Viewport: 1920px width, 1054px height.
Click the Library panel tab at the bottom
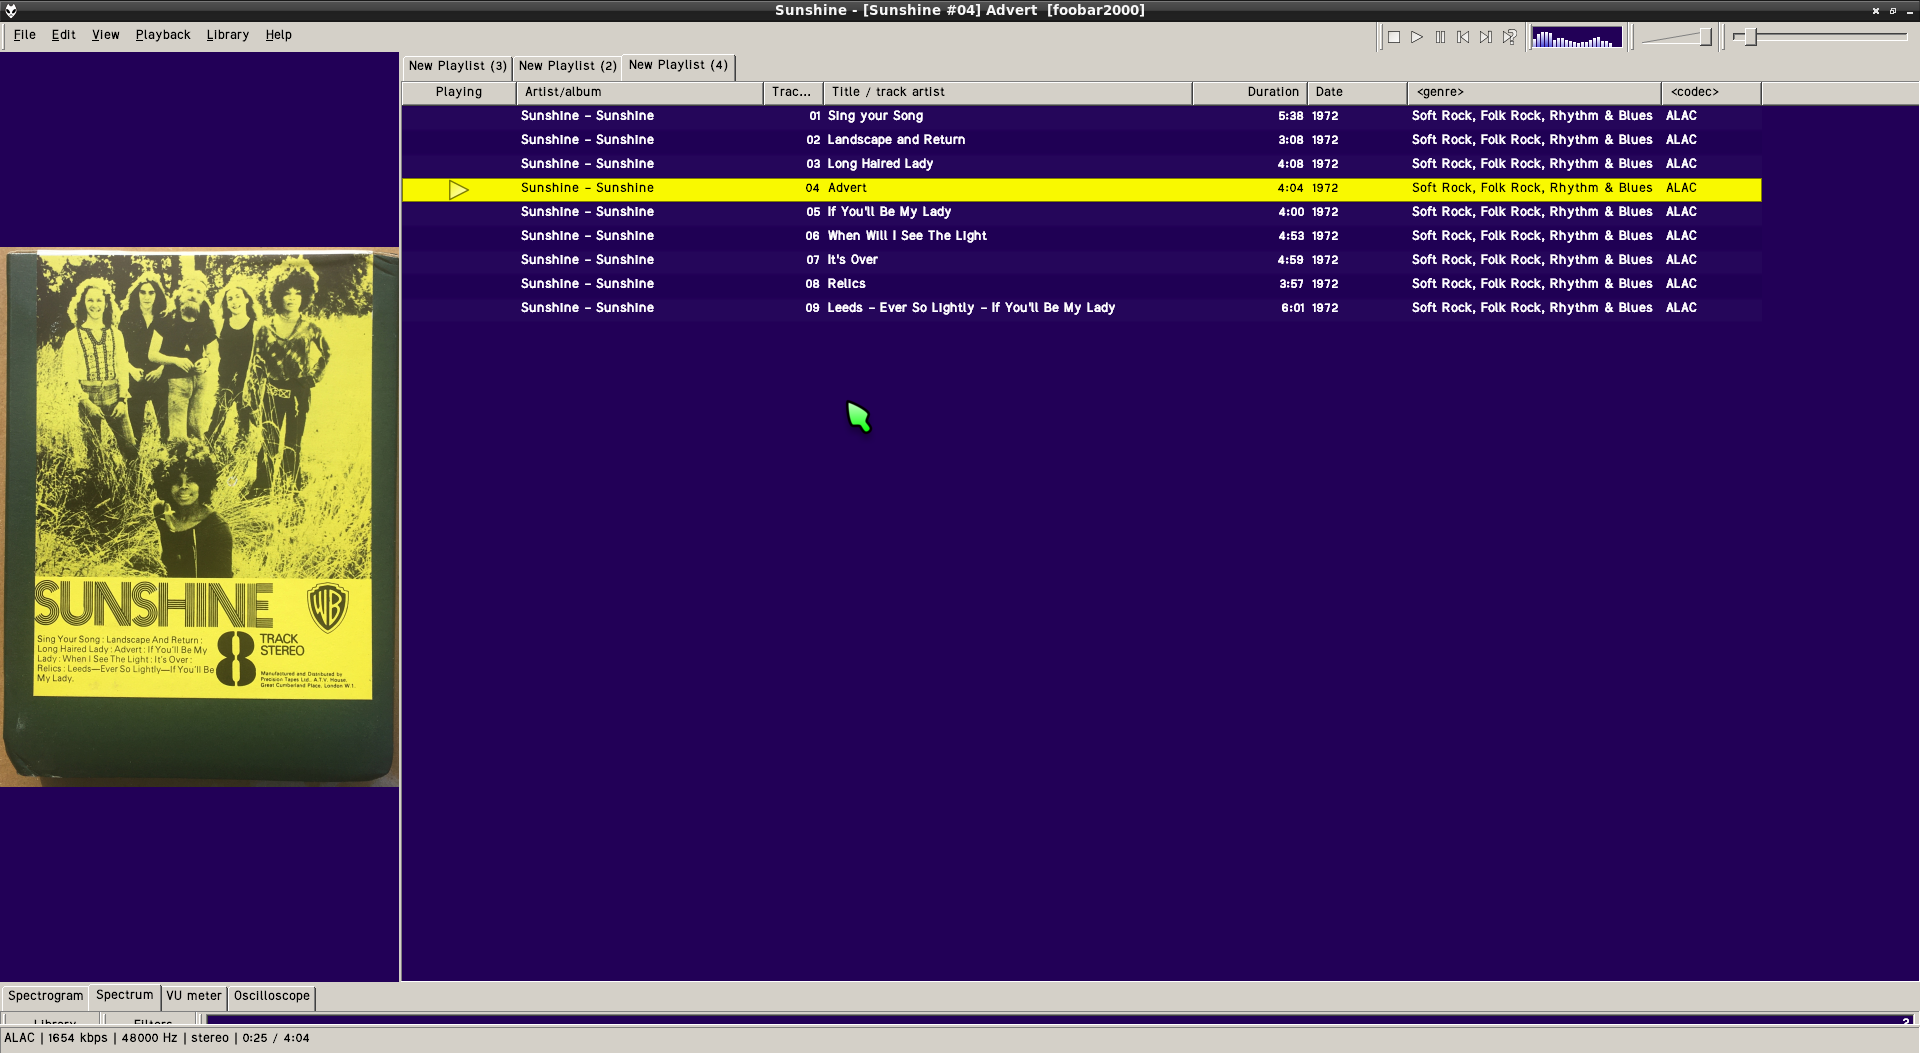(x=54, y=1022)
